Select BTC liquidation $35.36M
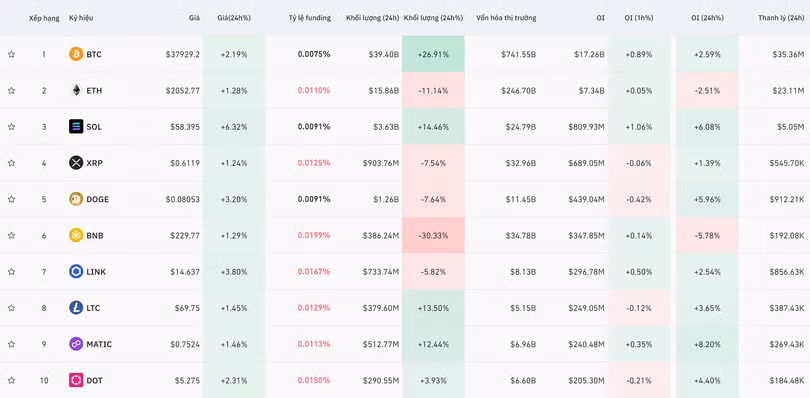The width and height of the screenshot is (810, 398). [x=788, y=54]
